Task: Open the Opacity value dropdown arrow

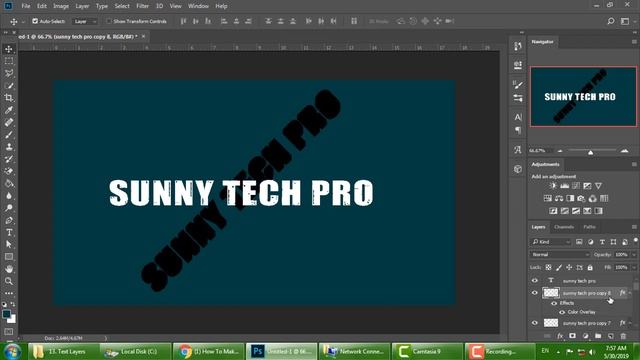Action: coord(634,255)
